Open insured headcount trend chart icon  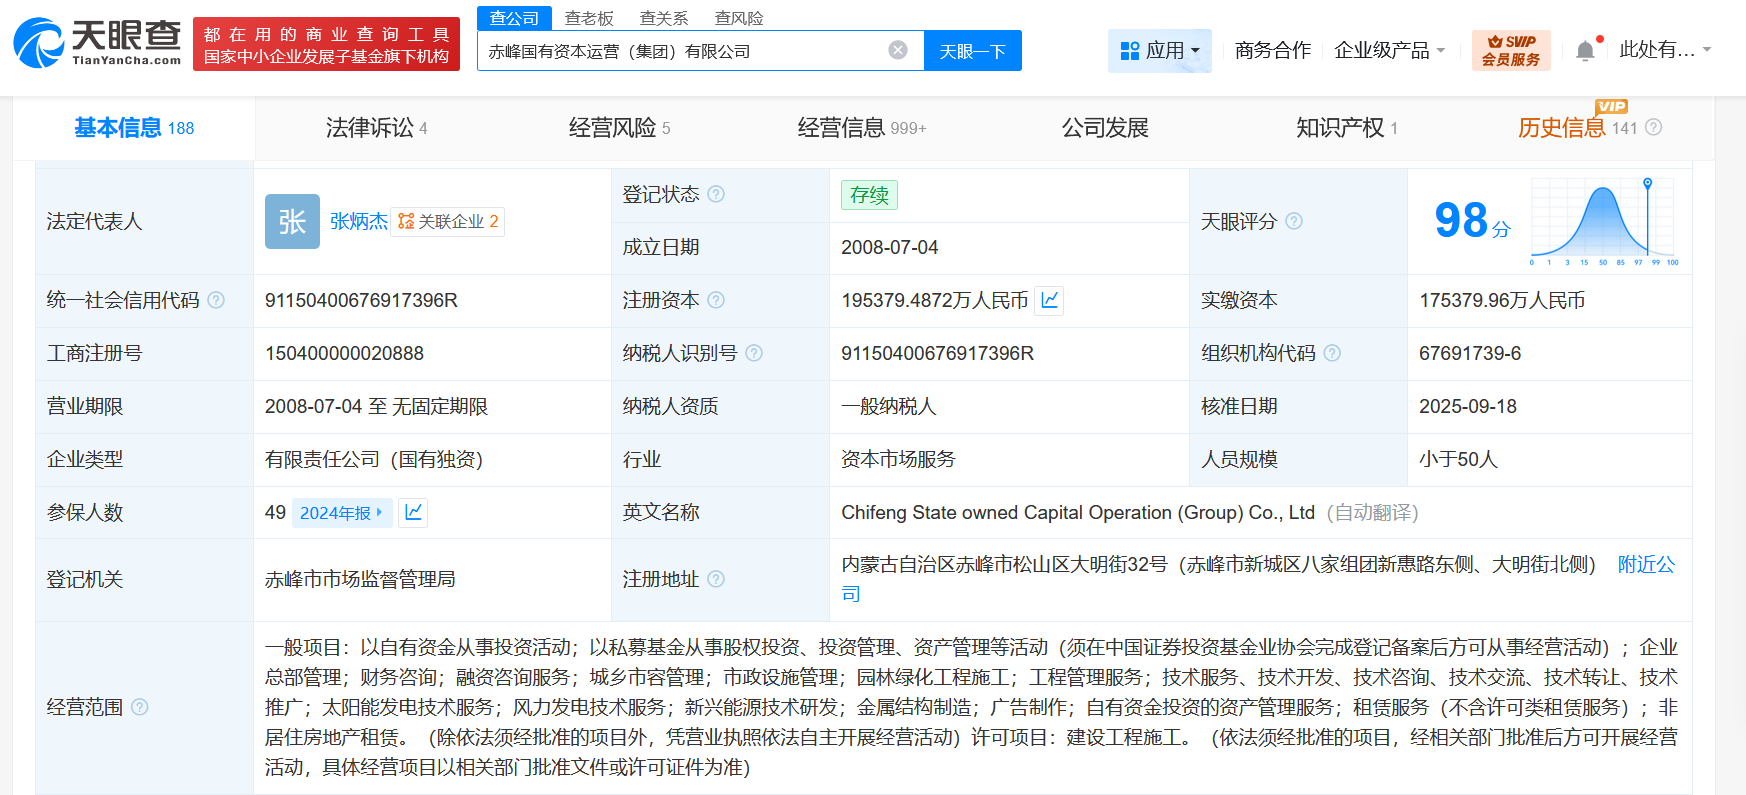click(413, 513)
